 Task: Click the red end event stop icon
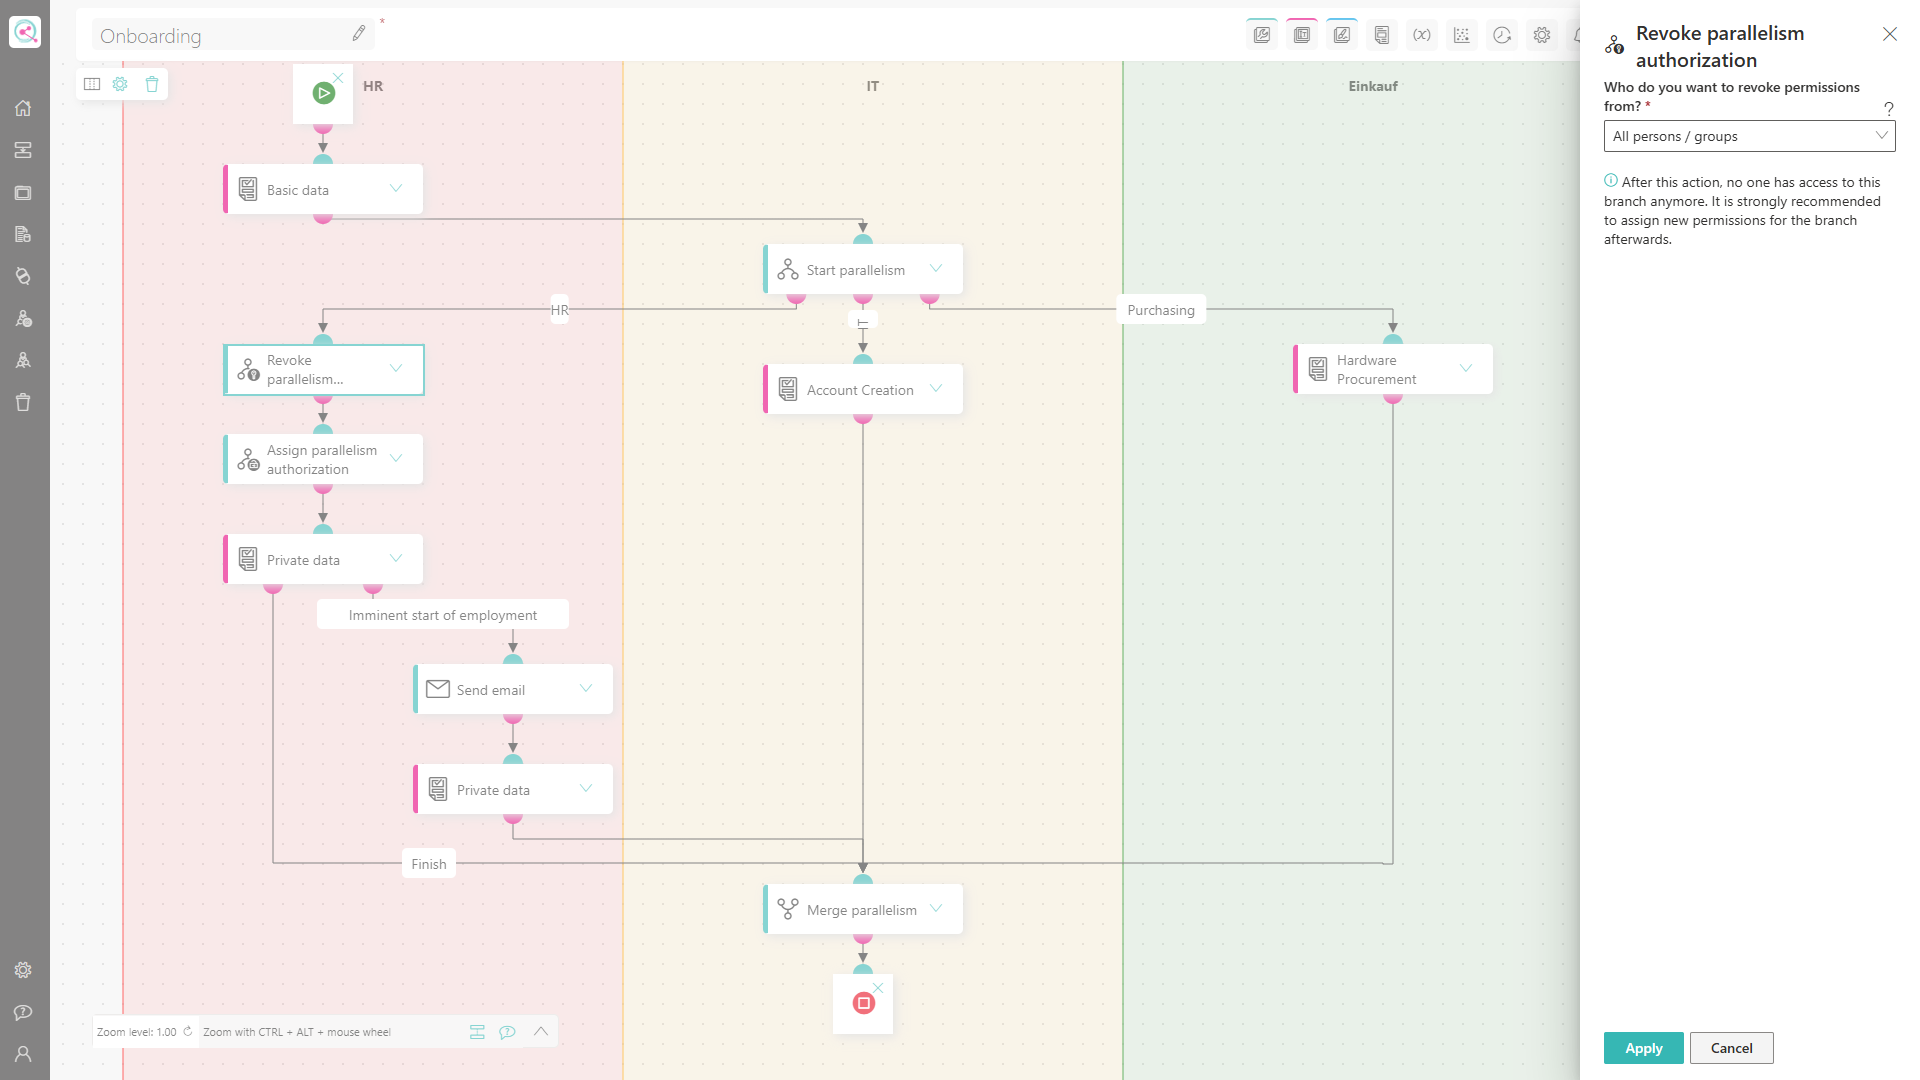click(x=863, y=1003)
